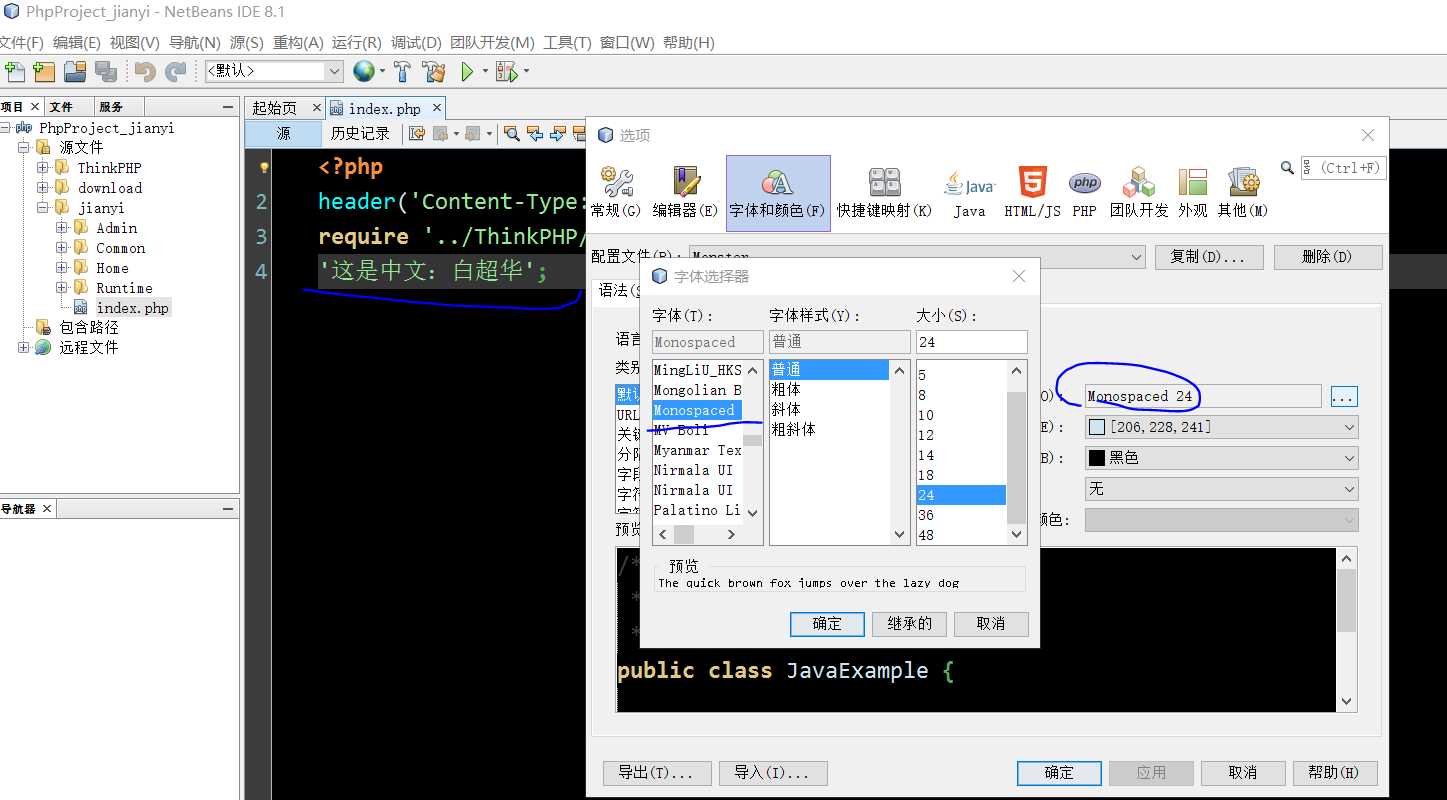
Task: Select index.php in the project tree
Action: pyautogui.click(x=132, y=308)
